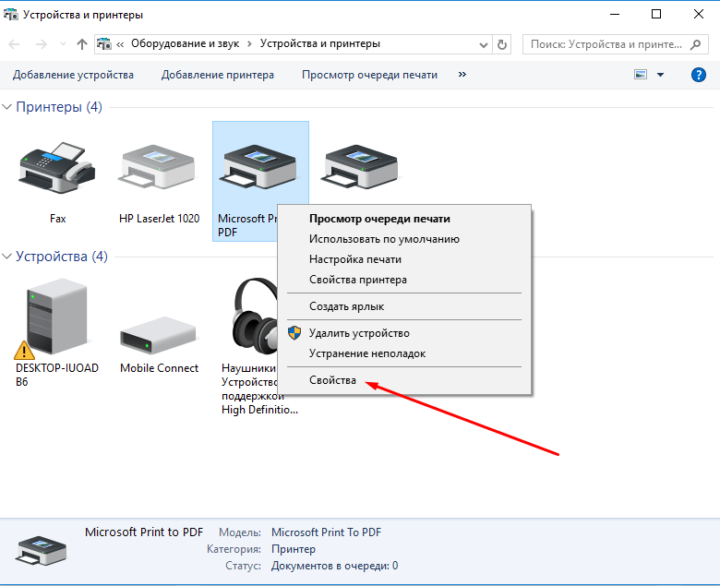720x586 pixels.
Task: Collapse the Принтеры (4) group
Action: 8,107
